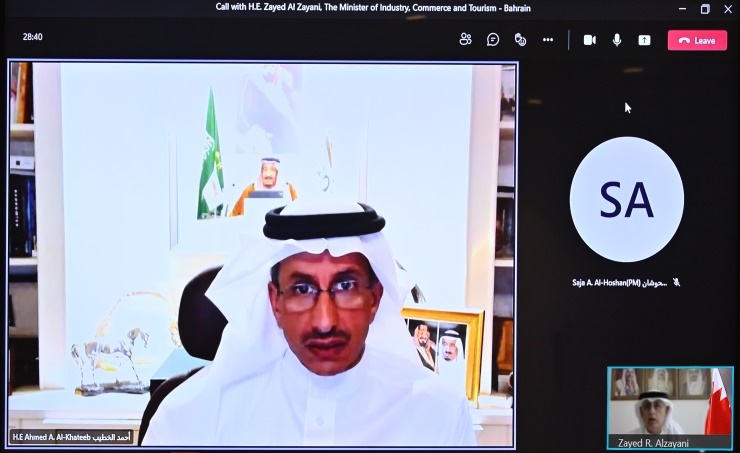
Task: Toggle the microphone mute
Action: 617,40
